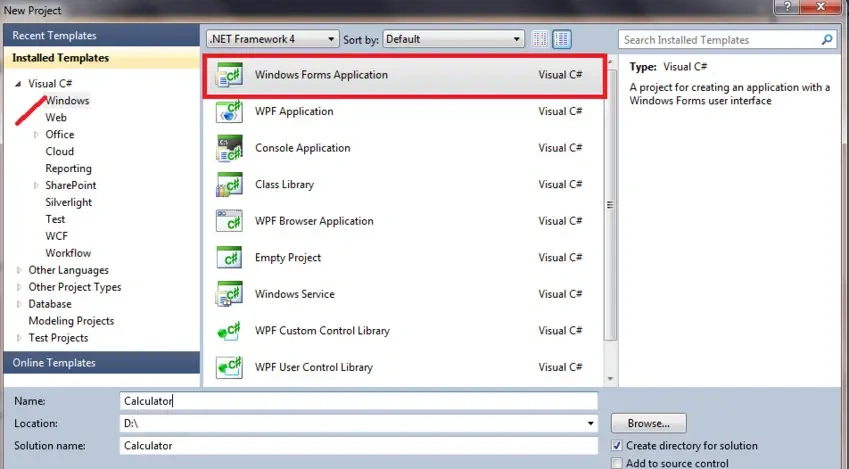The image size is (849, 469).
Task: Select the Test category under Visual C#
Action: click(55, 219)
